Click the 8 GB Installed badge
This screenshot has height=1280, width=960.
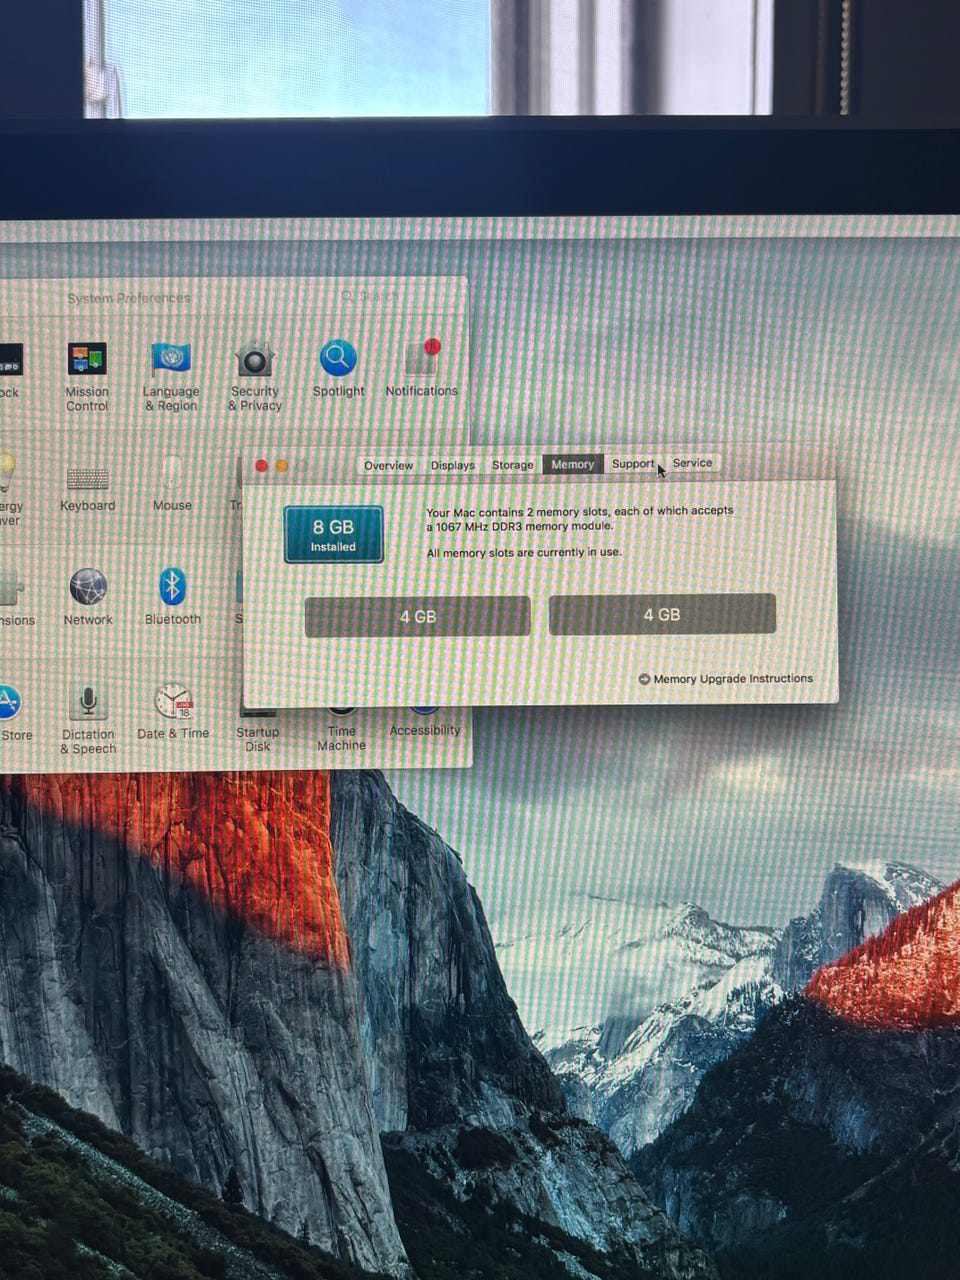334,535
